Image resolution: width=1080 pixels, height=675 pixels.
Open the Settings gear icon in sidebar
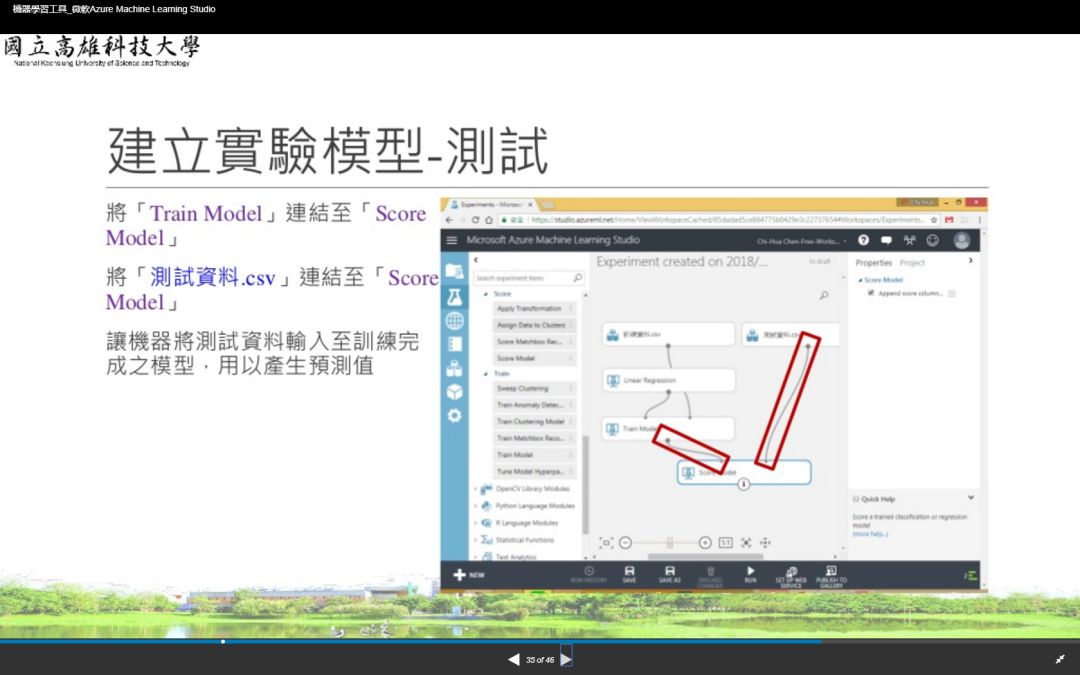(454, 415)
